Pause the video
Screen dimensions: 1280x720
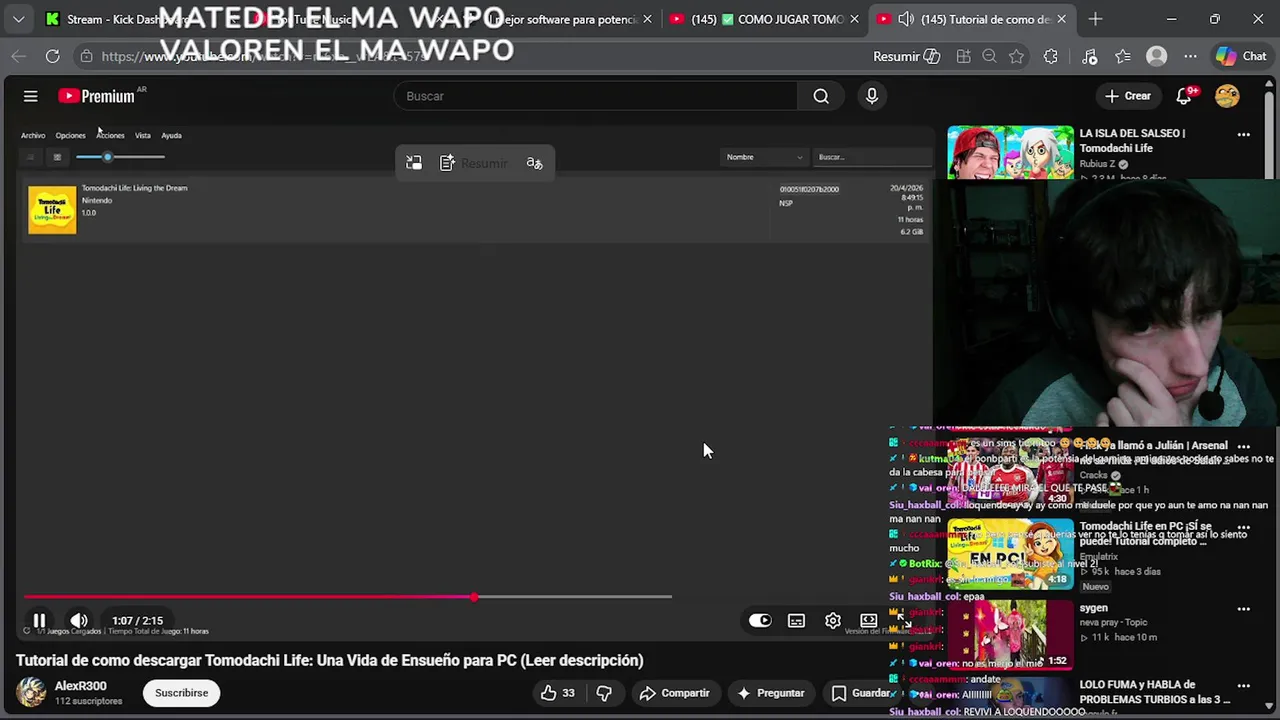39,621
